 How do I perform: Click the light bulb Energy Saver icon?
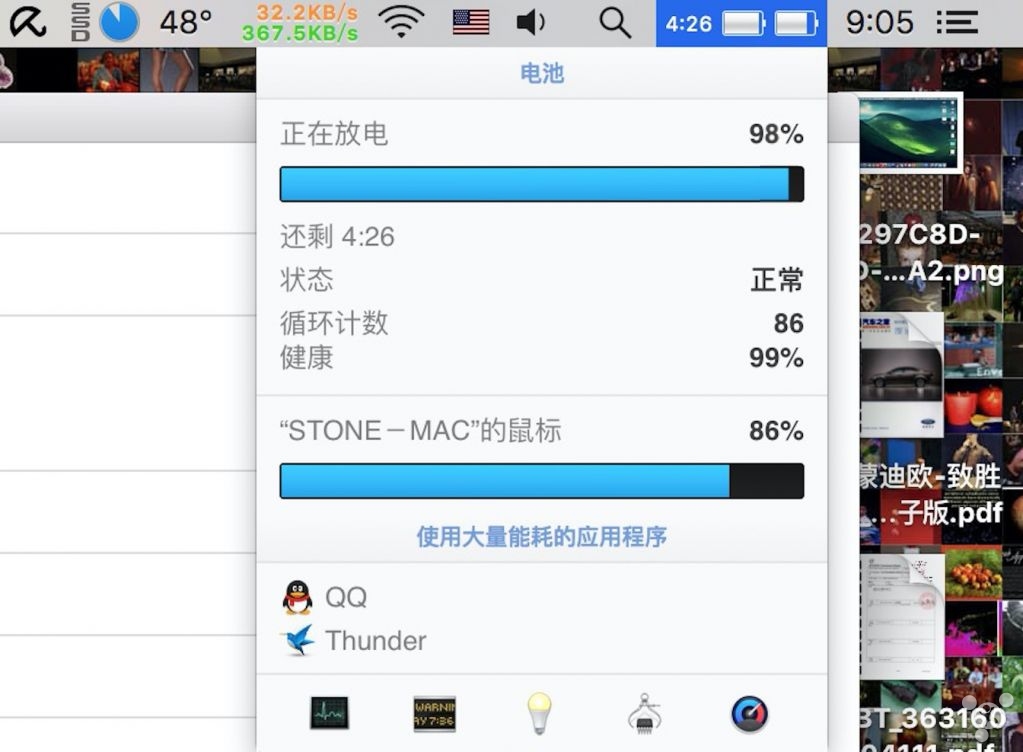point(539,713)
